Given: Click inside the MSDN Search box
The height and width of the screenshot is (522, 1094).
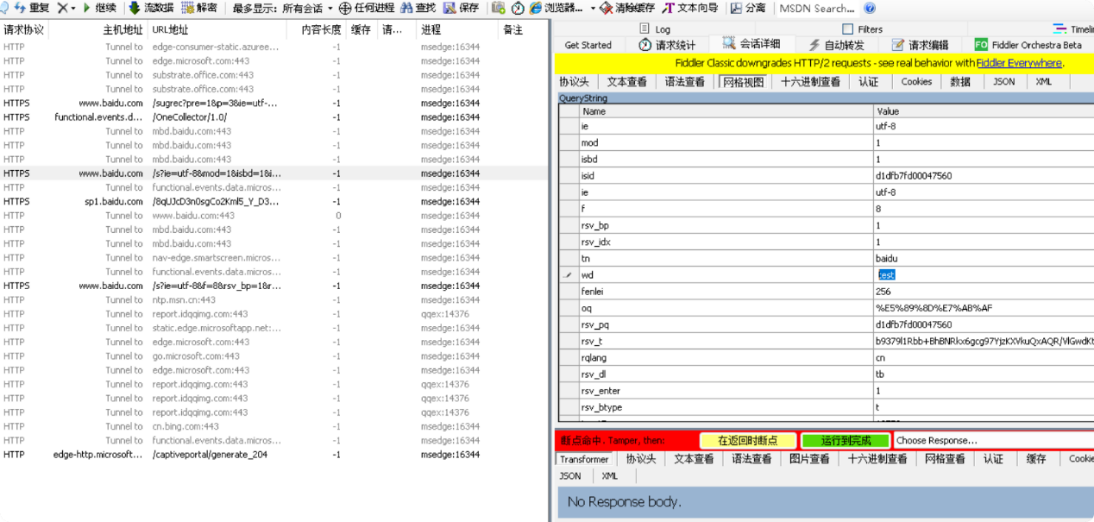Looking at the screenshot, I should tap(817, 8).
